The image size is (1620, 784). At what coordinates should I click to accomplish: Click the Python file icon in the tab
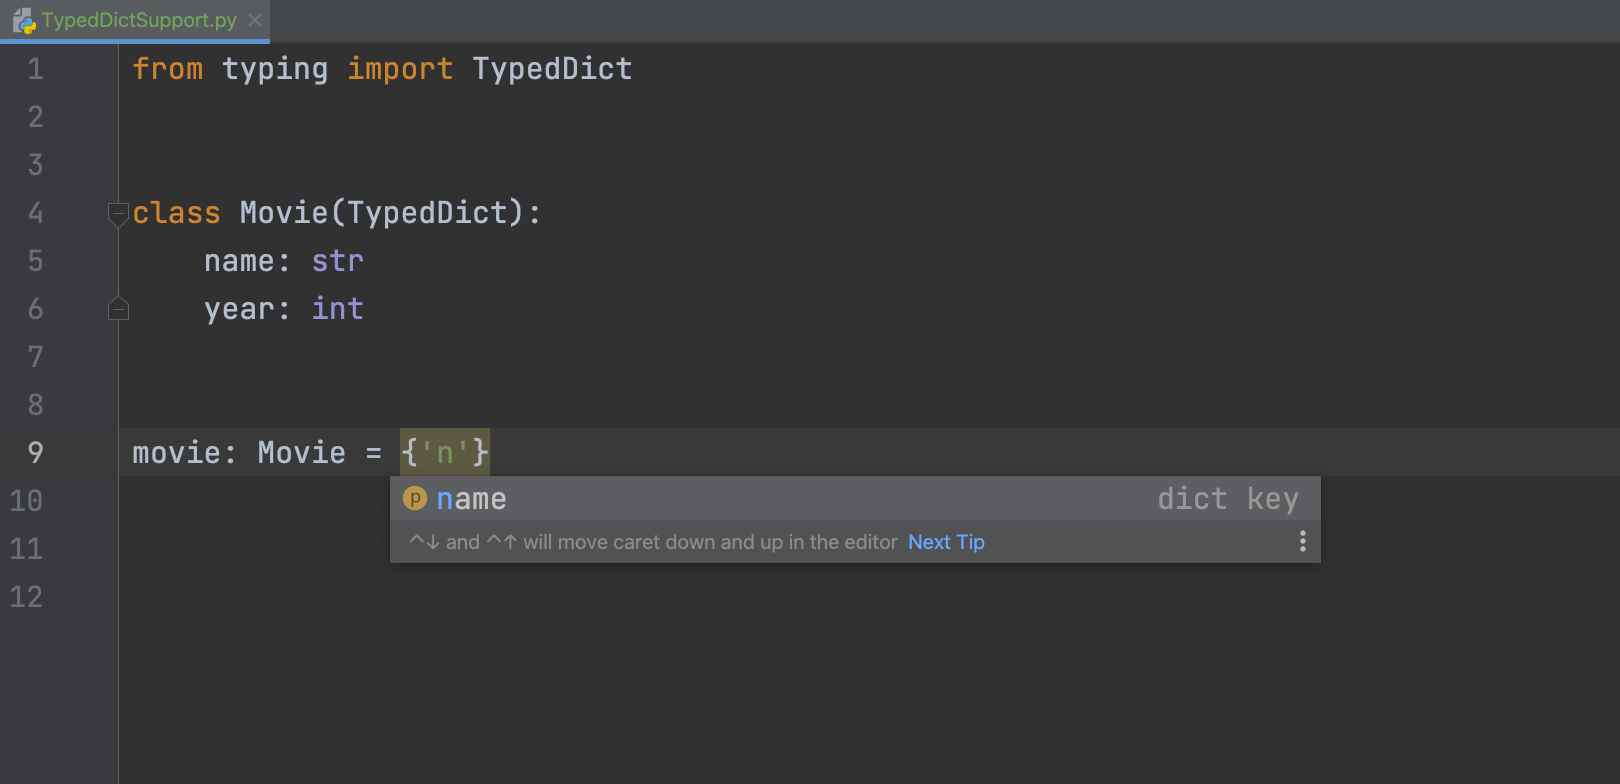(24, 20)
